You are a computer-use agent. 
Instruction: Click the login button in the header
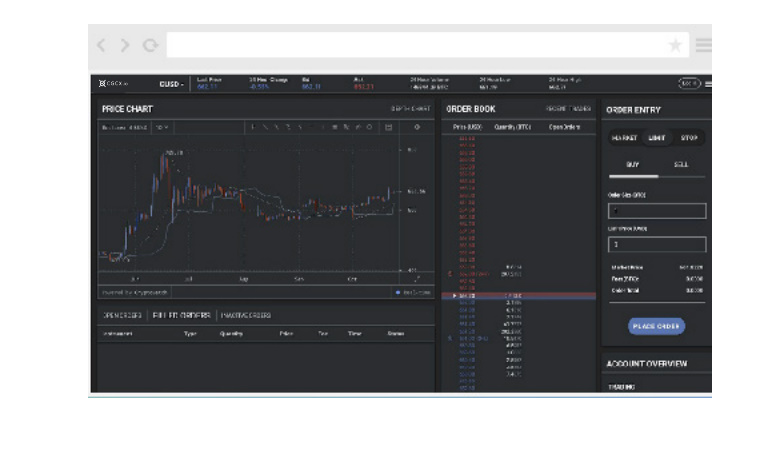pyautogui.click(x=690, y=83)
